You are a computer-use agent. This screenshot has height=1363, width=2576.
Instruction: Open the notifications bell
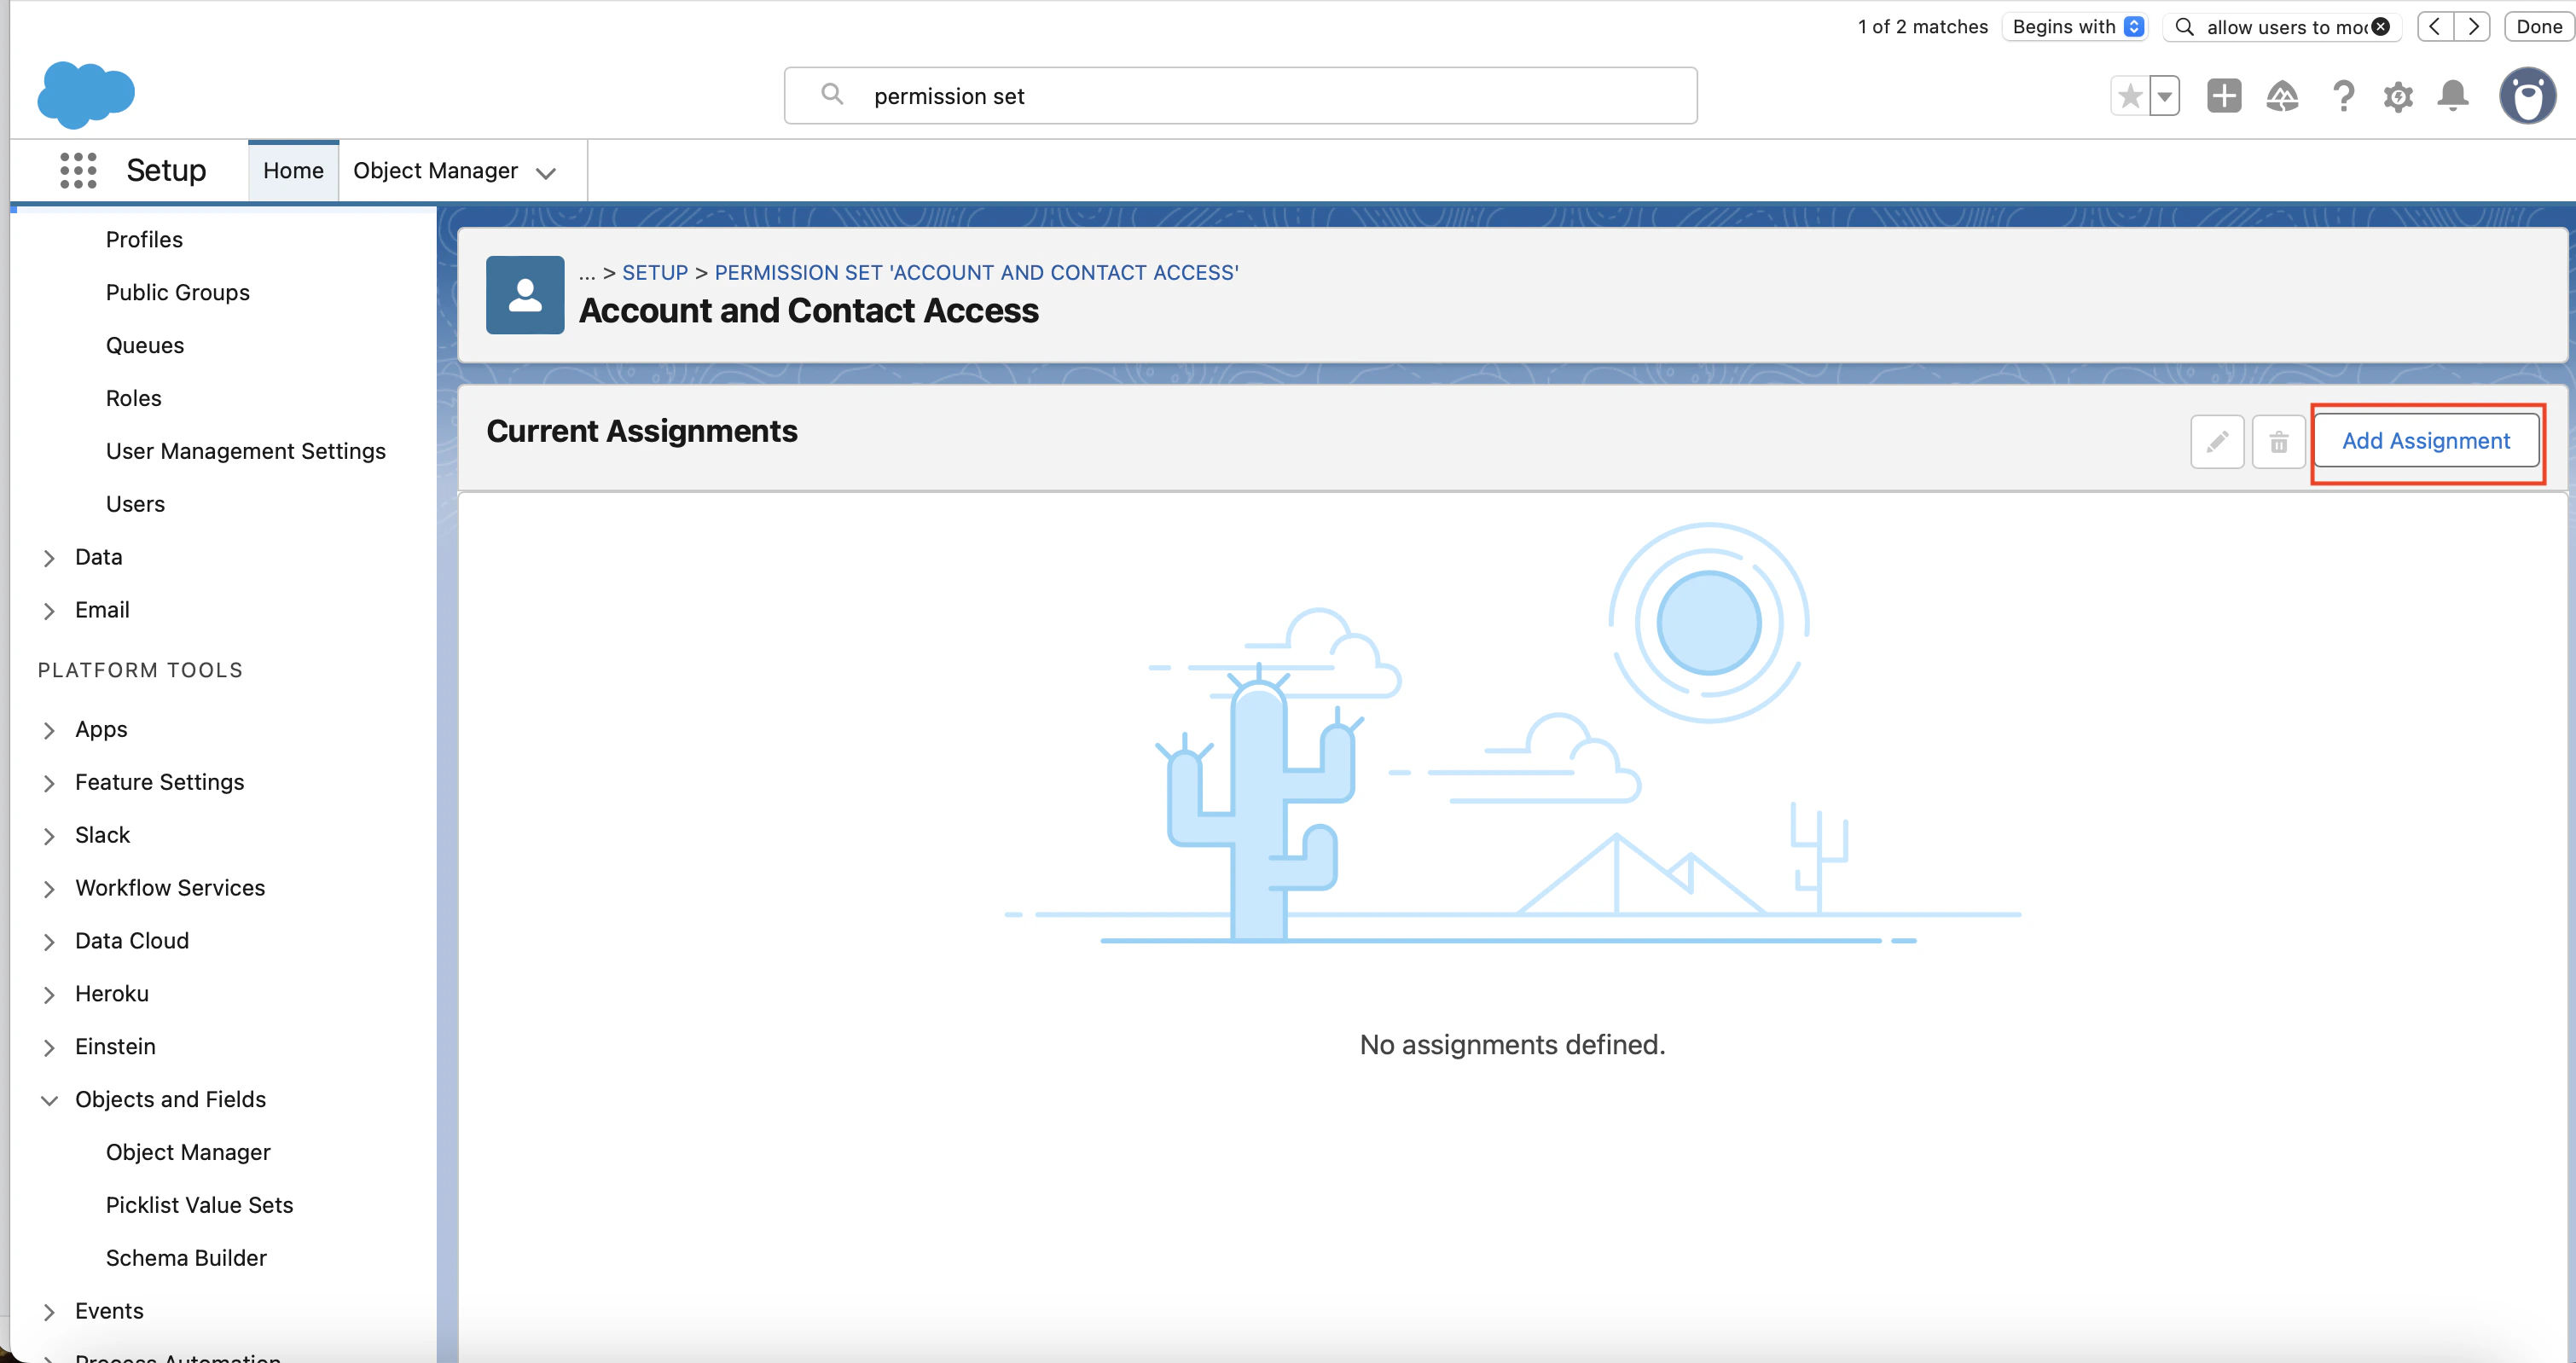[x=2452, y=96]
